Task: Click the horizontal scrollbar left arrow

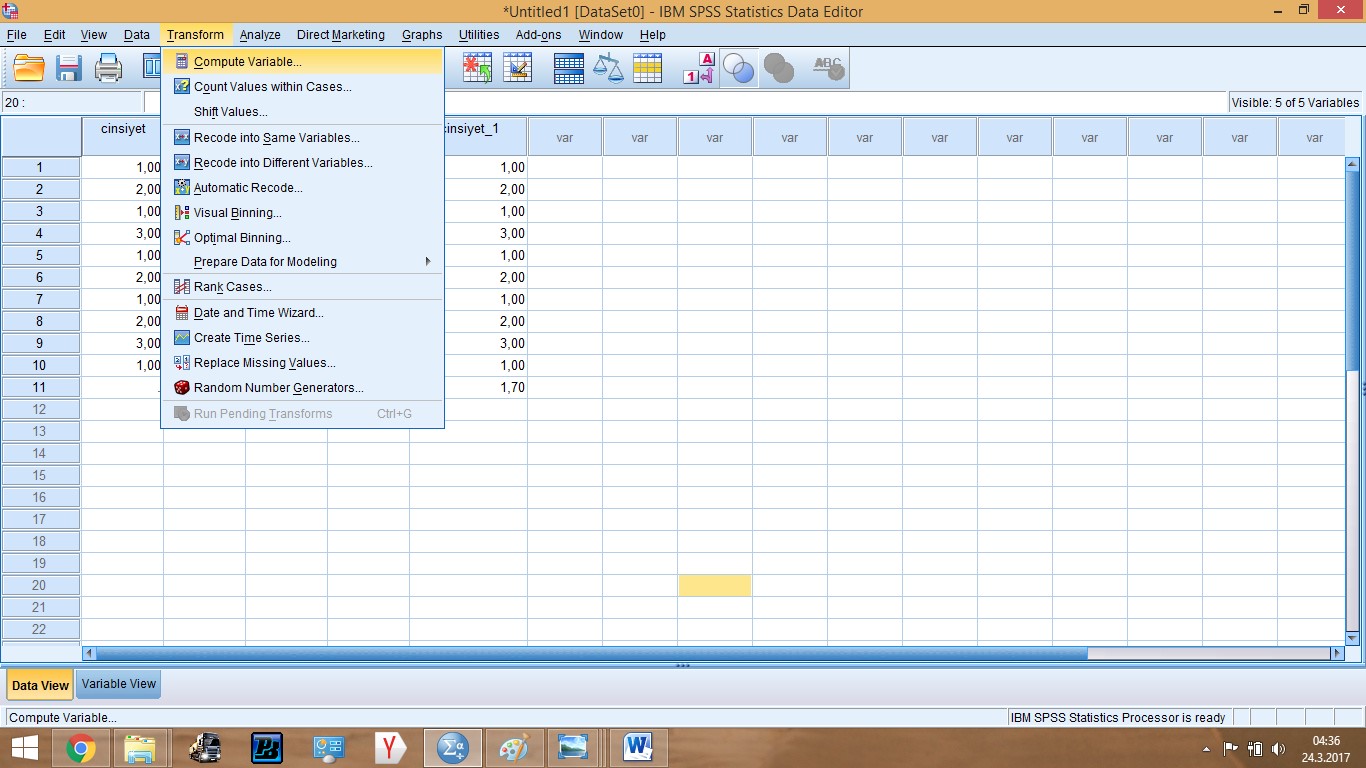Action: [x=89, y=653]
